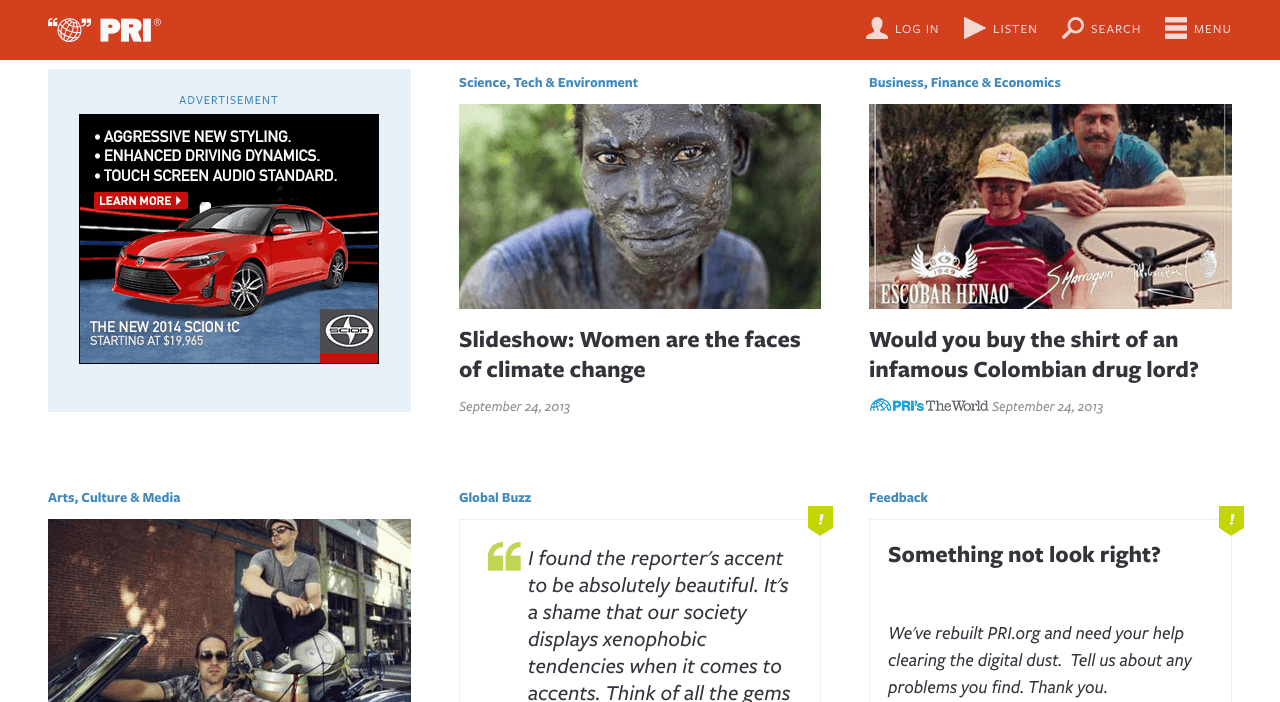Viewport: 1280px width, 702px height.
Task: Click the Log In person icon
Action: (x=877, y=28)
